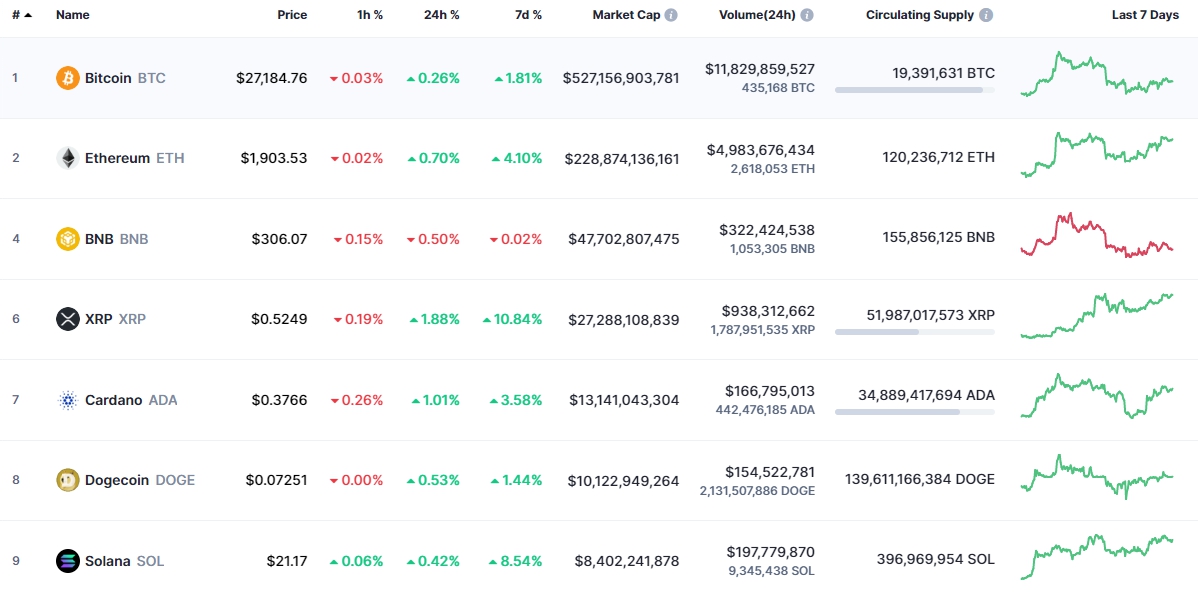Click the Ethereum coin logo
This screenshot has height=597, width=1198.
pos(68,158)
